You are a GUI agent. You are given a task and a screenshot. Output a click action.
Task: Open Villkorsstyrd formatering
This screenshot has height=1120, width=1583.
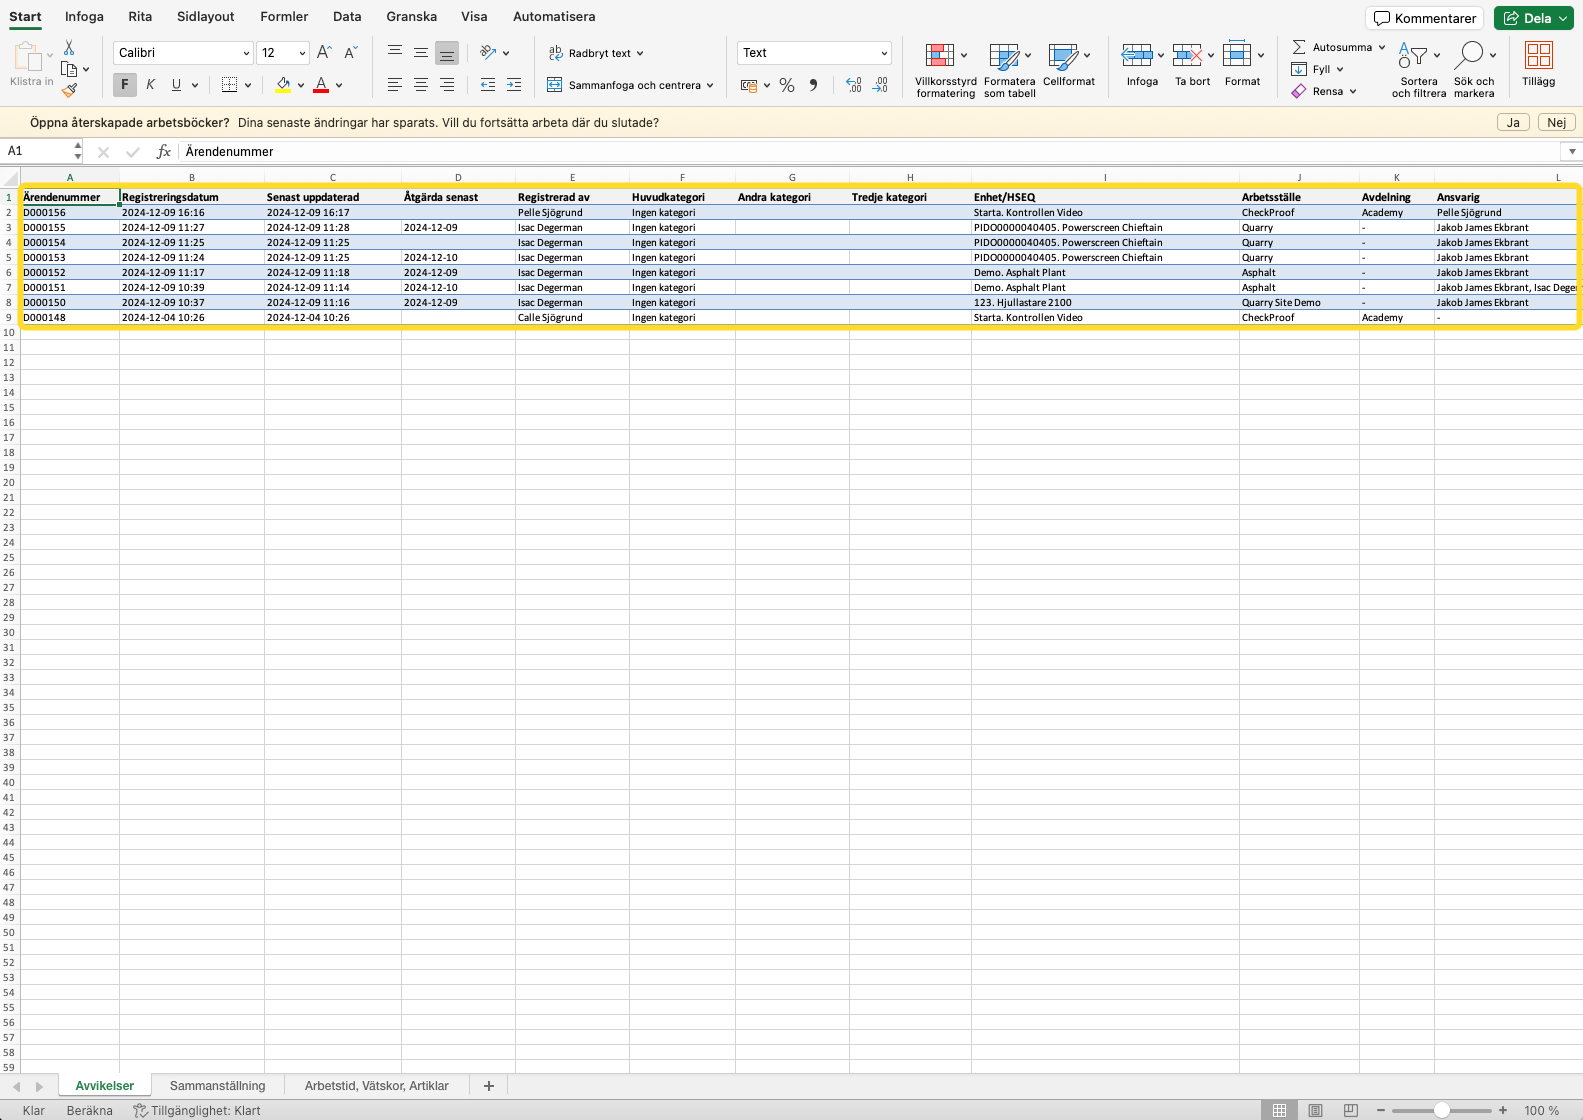point(945,70)
